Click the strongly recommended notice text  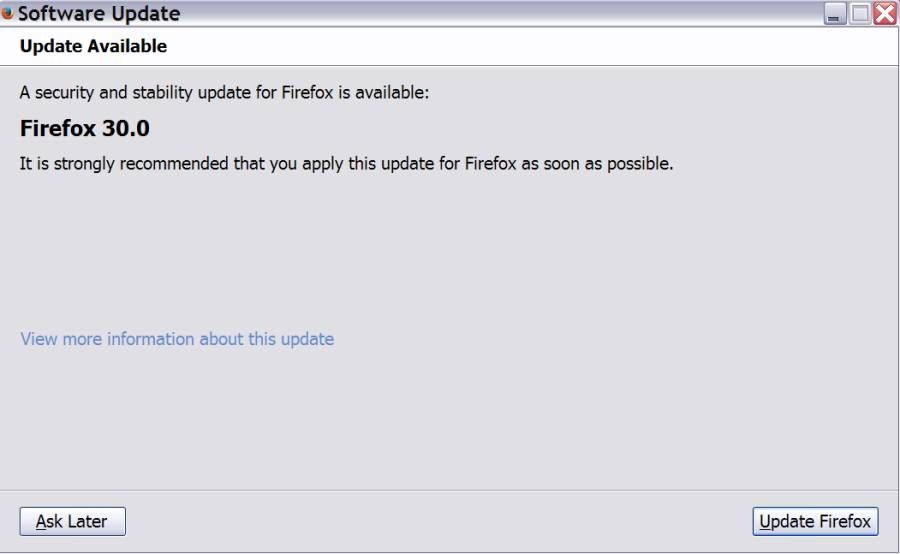click(x=346, y=164)
